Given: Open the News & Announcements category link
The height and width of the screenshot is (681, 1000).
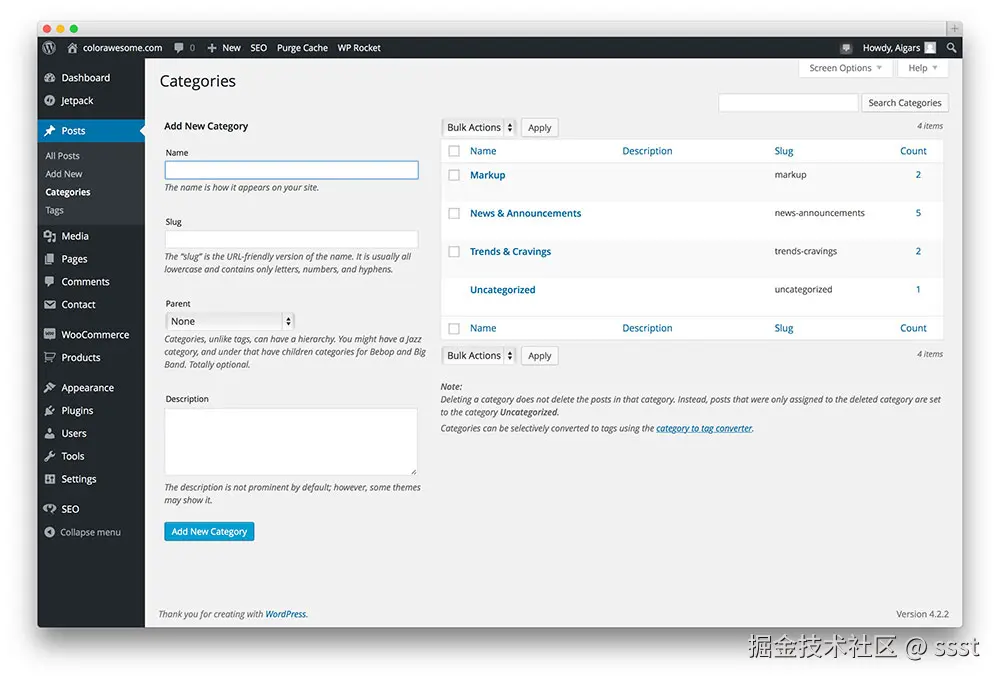Looking at the screenshot, I should pyautogui.click(x=526, y=213).
